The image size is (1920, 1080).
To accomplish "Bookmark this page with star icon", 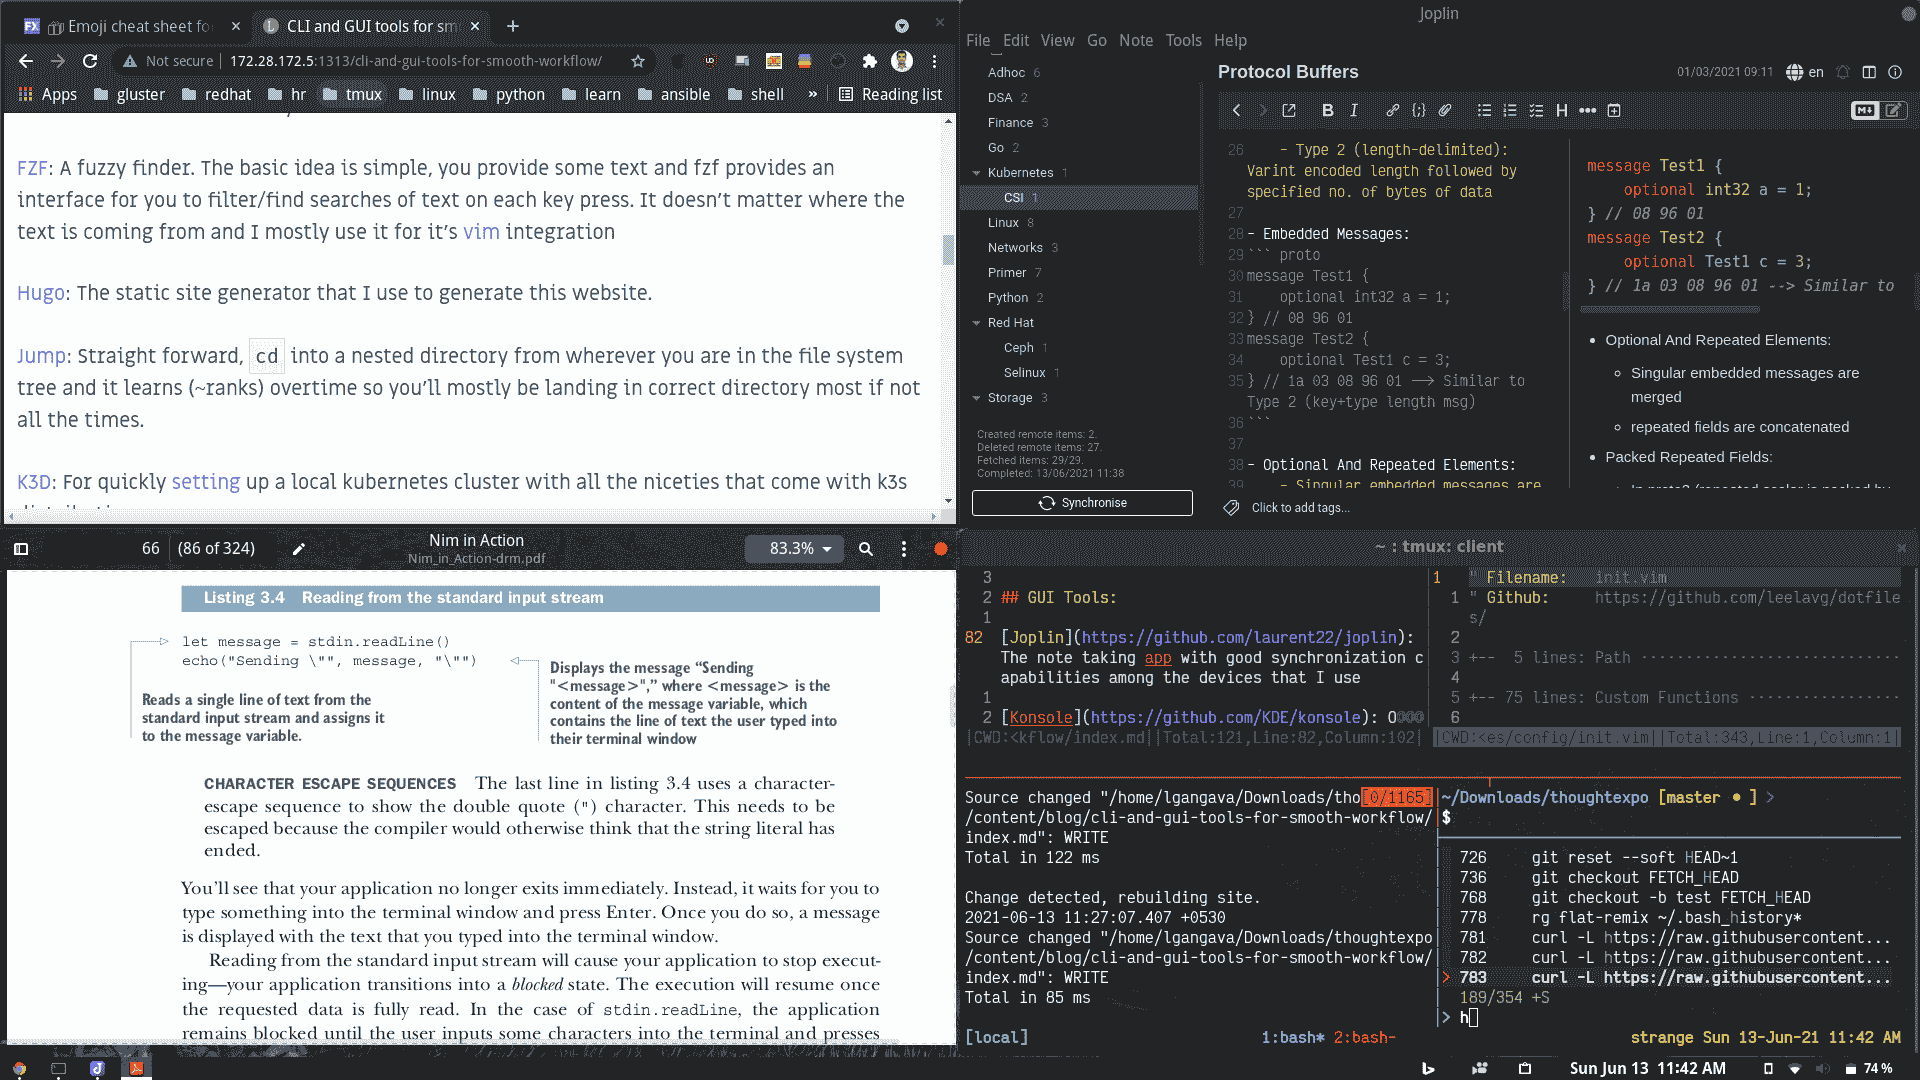I will tap(638, 61).
